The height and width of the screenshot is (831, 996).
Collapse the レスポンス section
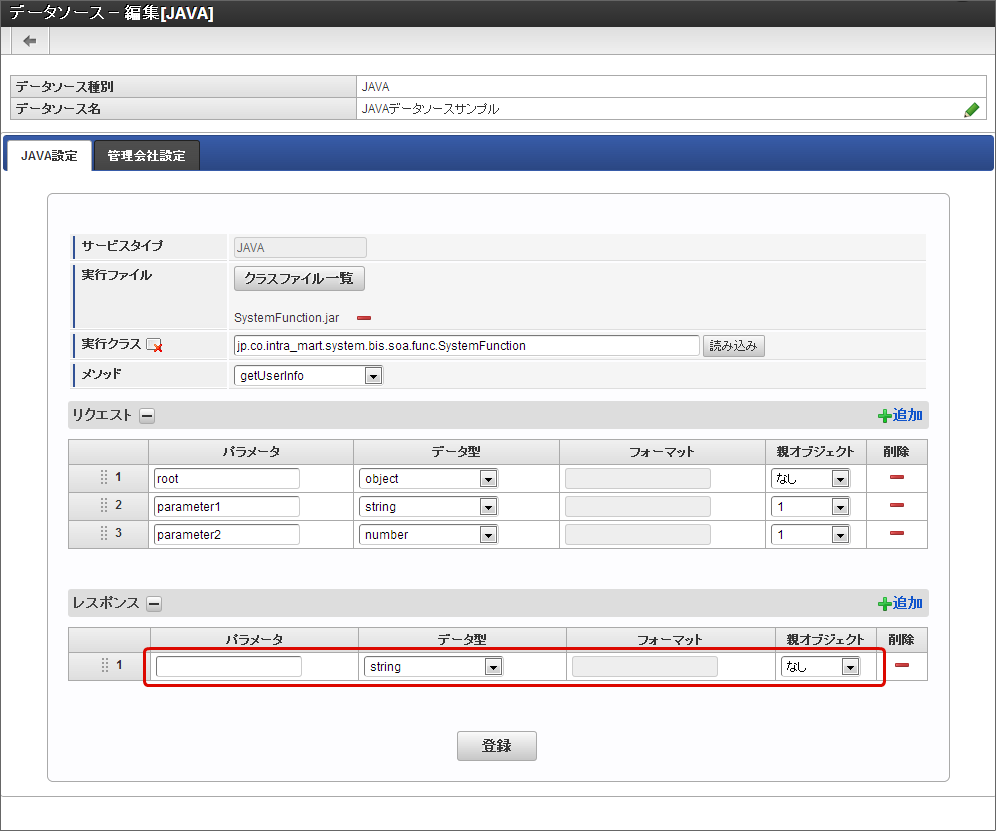(154, 603)
